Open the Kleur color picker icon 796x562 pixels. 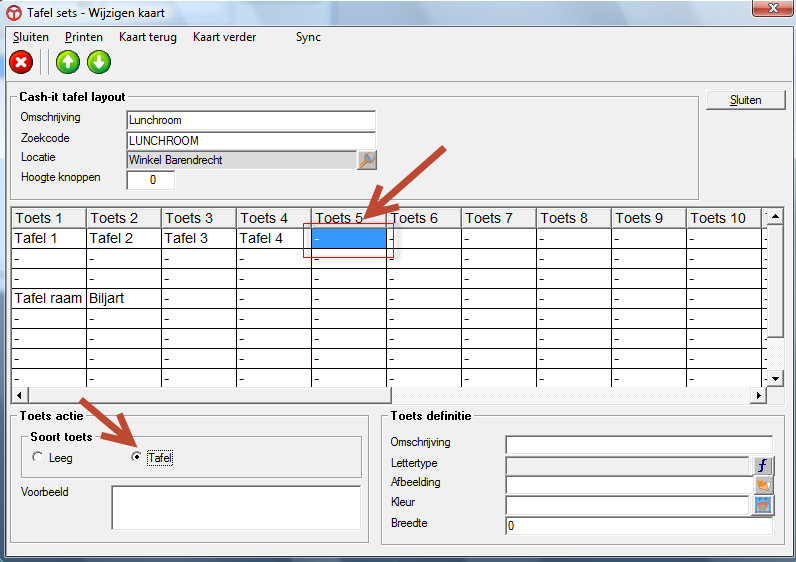pos(762,505)
